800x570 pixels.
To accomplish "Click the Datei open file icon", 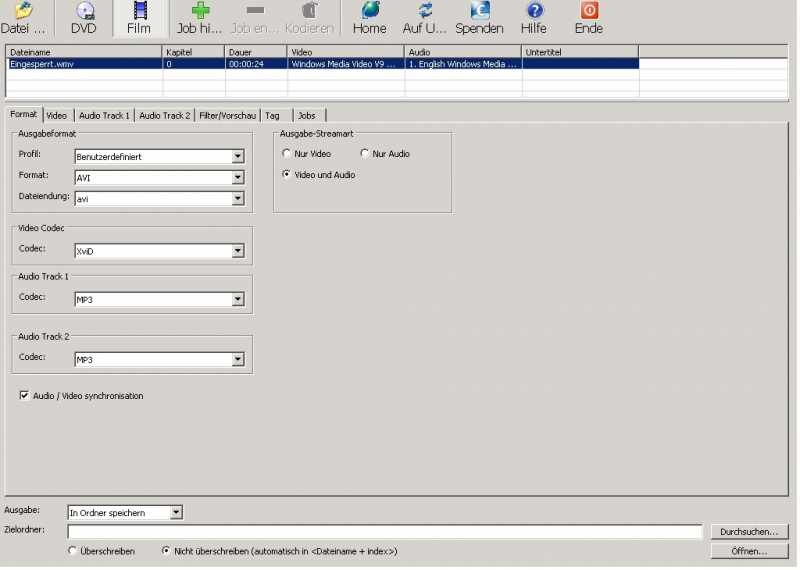I will pyautogui.click(x=22, y=12).
